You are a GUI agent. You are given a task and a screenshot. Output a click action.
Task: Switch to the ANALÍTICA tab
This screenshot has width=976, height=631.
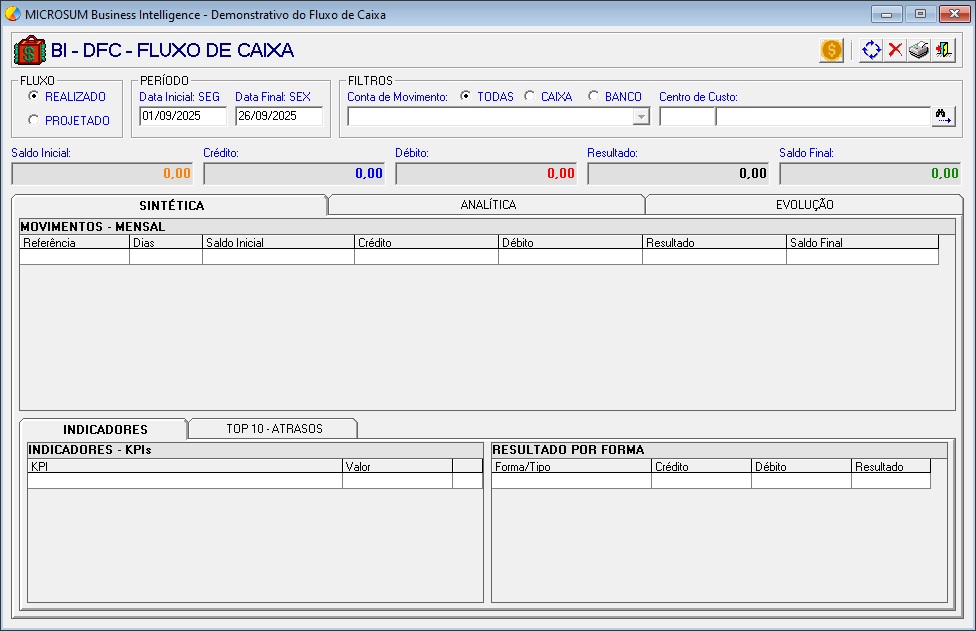click(487, 205)
